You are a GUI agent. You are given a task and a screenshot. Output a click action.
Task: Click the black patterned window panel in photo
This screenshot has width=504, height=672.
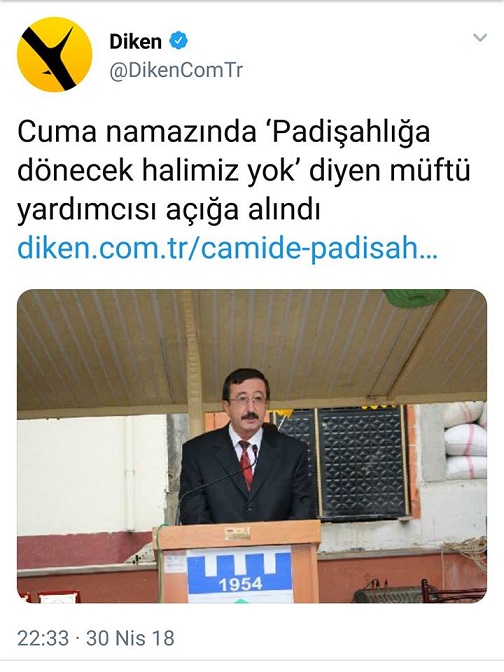(x=363, y=463)
